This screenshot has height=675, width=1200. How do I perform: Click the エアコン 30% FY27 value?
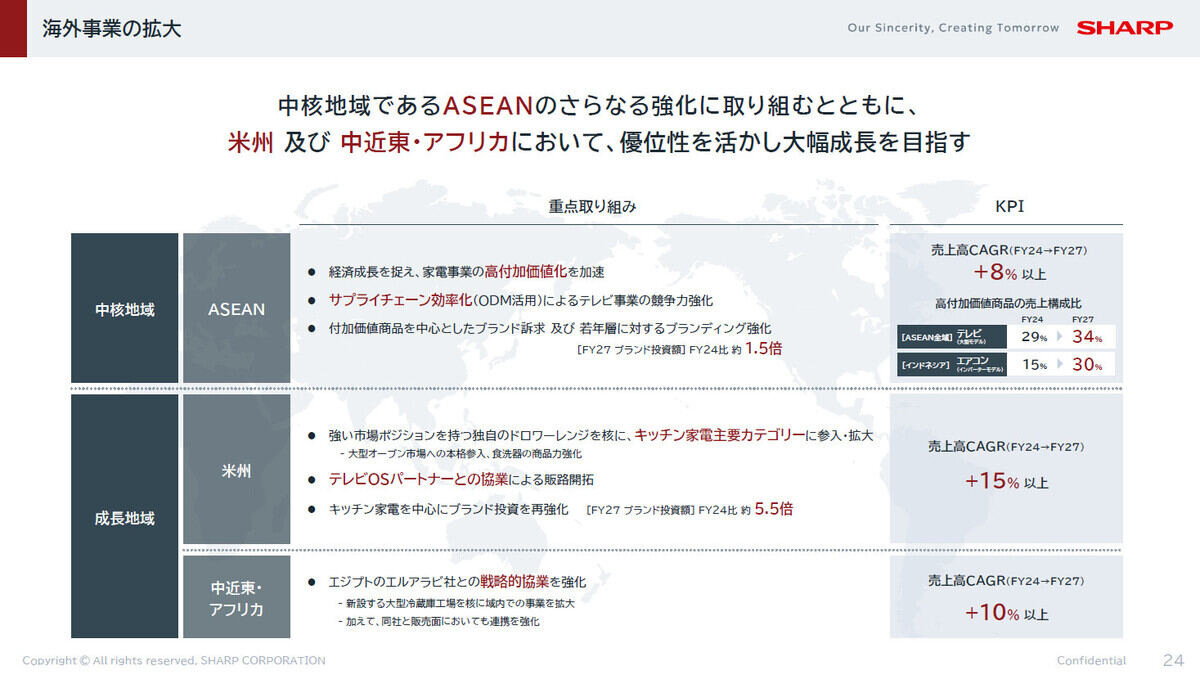pyautogui.click(x=1086, y=365)
